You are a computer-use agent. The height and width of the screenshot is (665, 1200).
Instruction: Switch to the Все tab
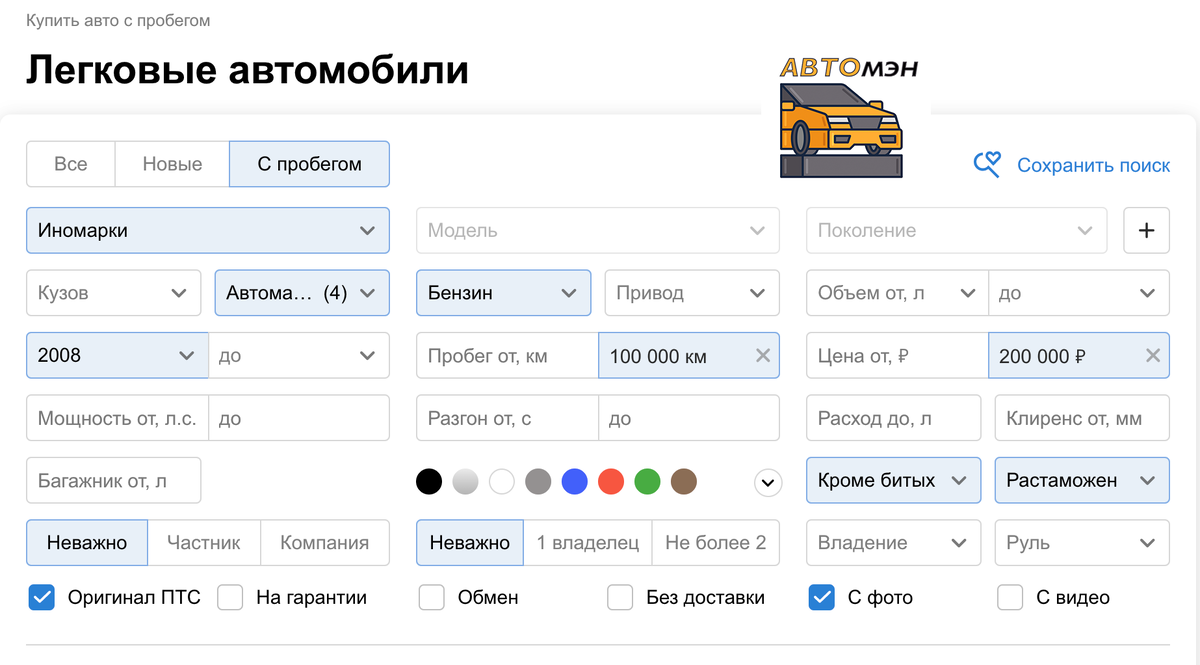click(70, 163)
